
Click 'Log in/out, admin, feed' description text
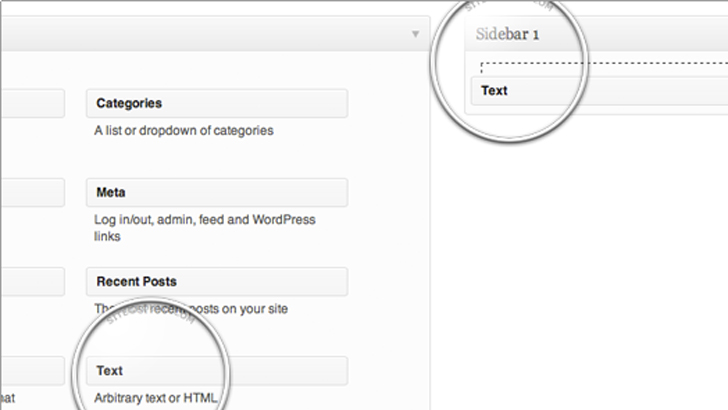[205, 219]
